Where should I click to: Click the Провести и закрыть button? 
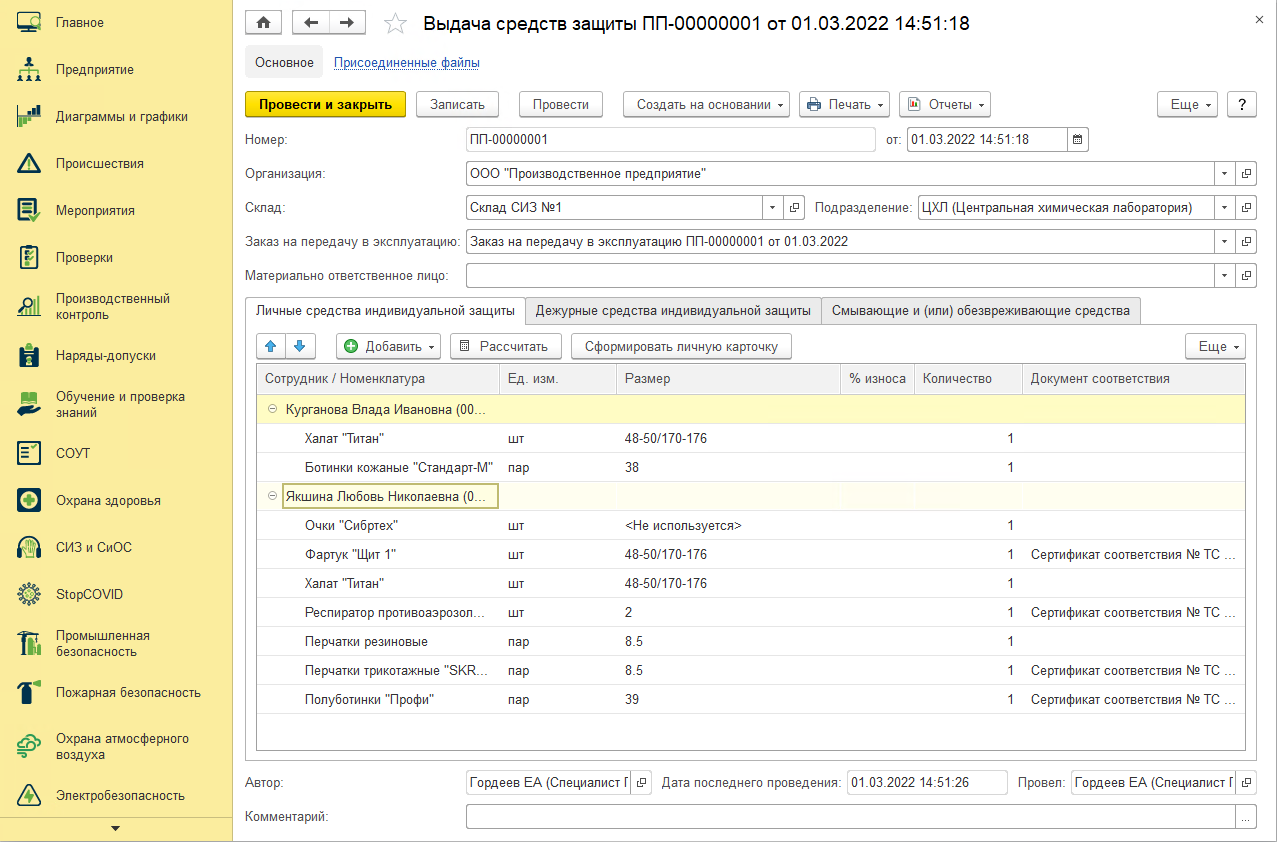click(325, 104)
